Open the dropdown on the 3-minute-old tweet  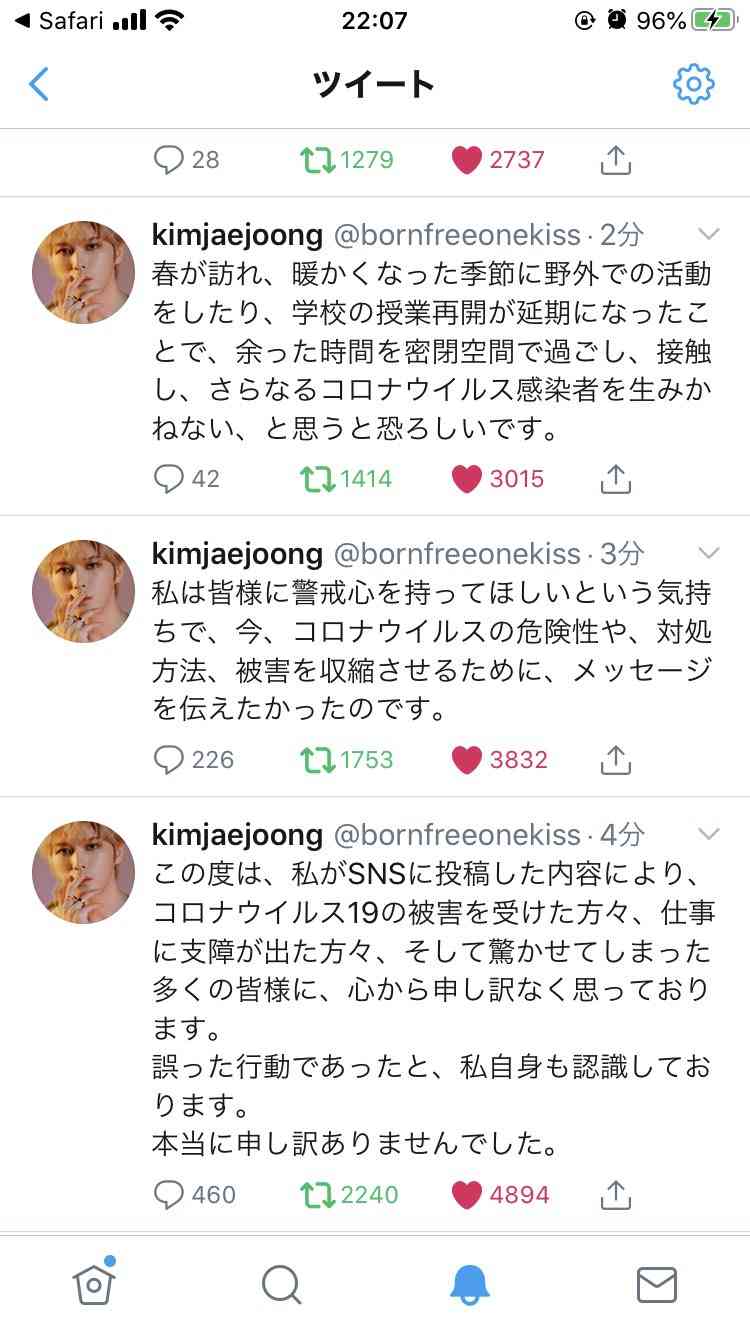point(709,552)
